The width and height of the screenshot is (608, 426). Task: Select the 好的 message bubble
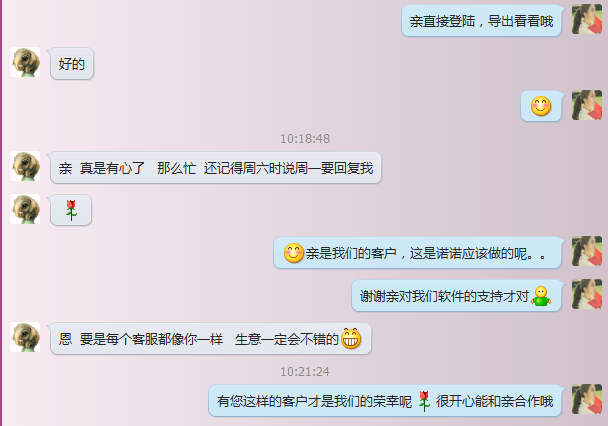point(72,64)
